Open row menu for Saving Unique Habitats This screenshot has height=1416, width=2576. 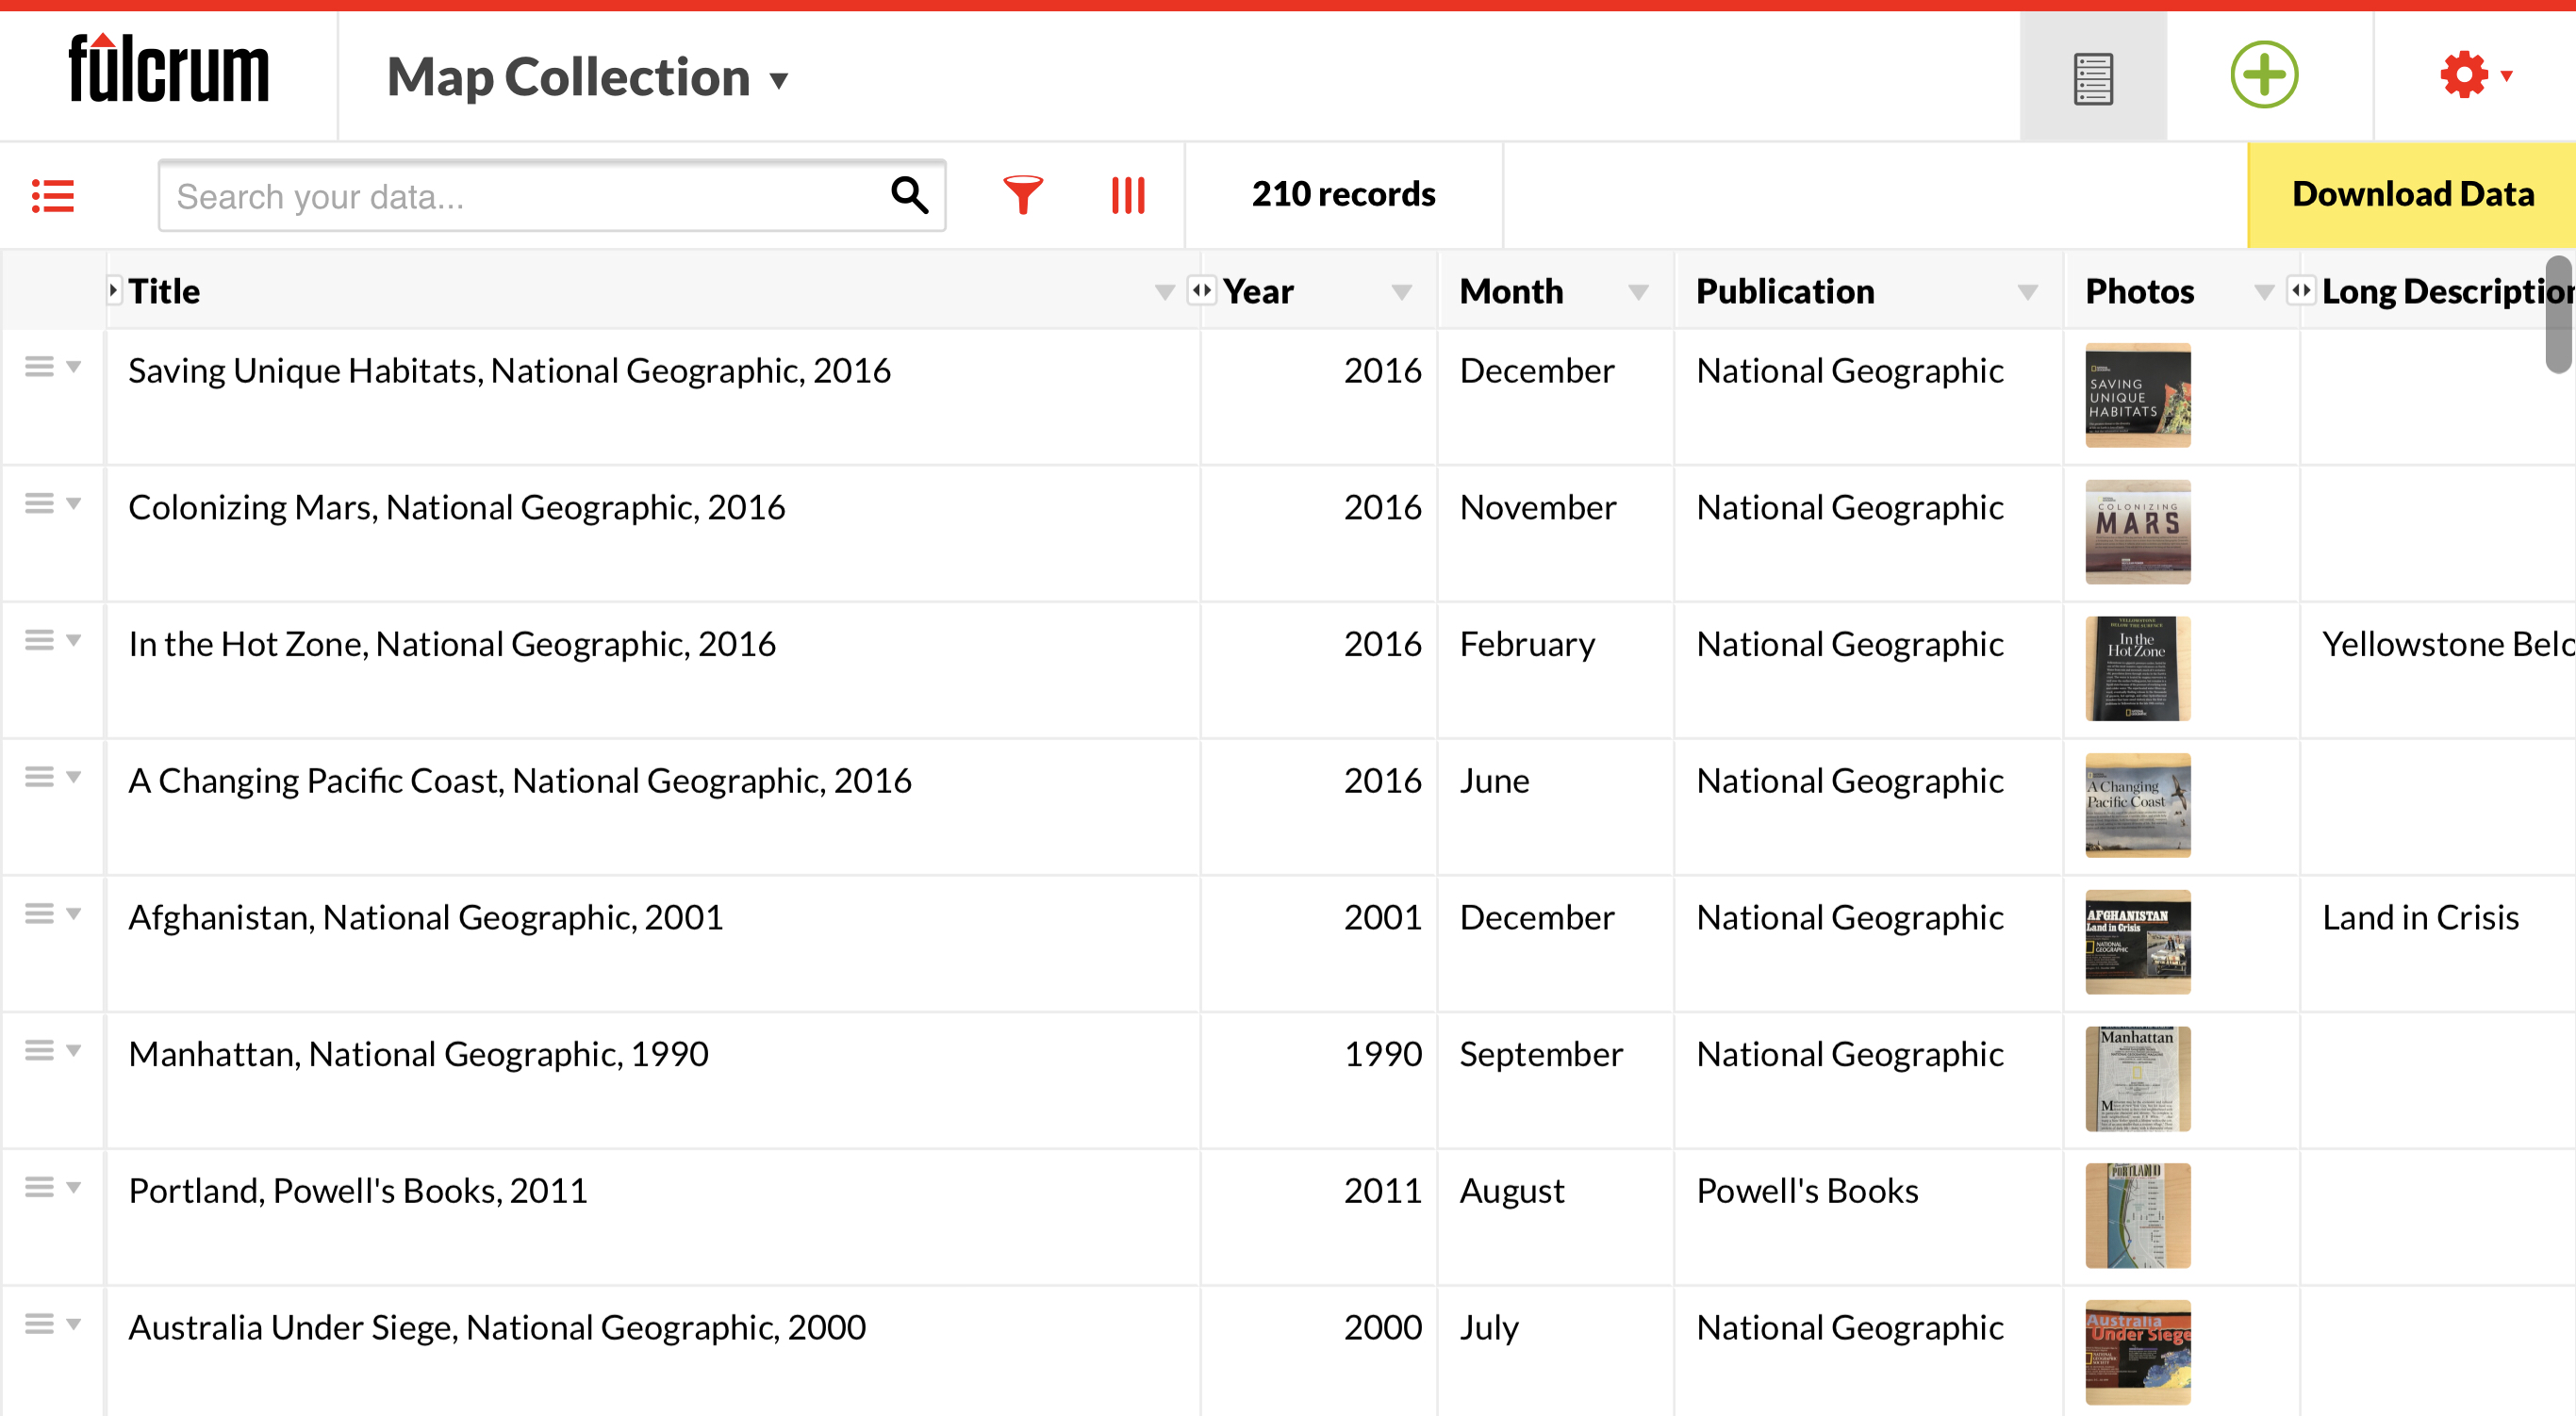click(x=53, y=367)
